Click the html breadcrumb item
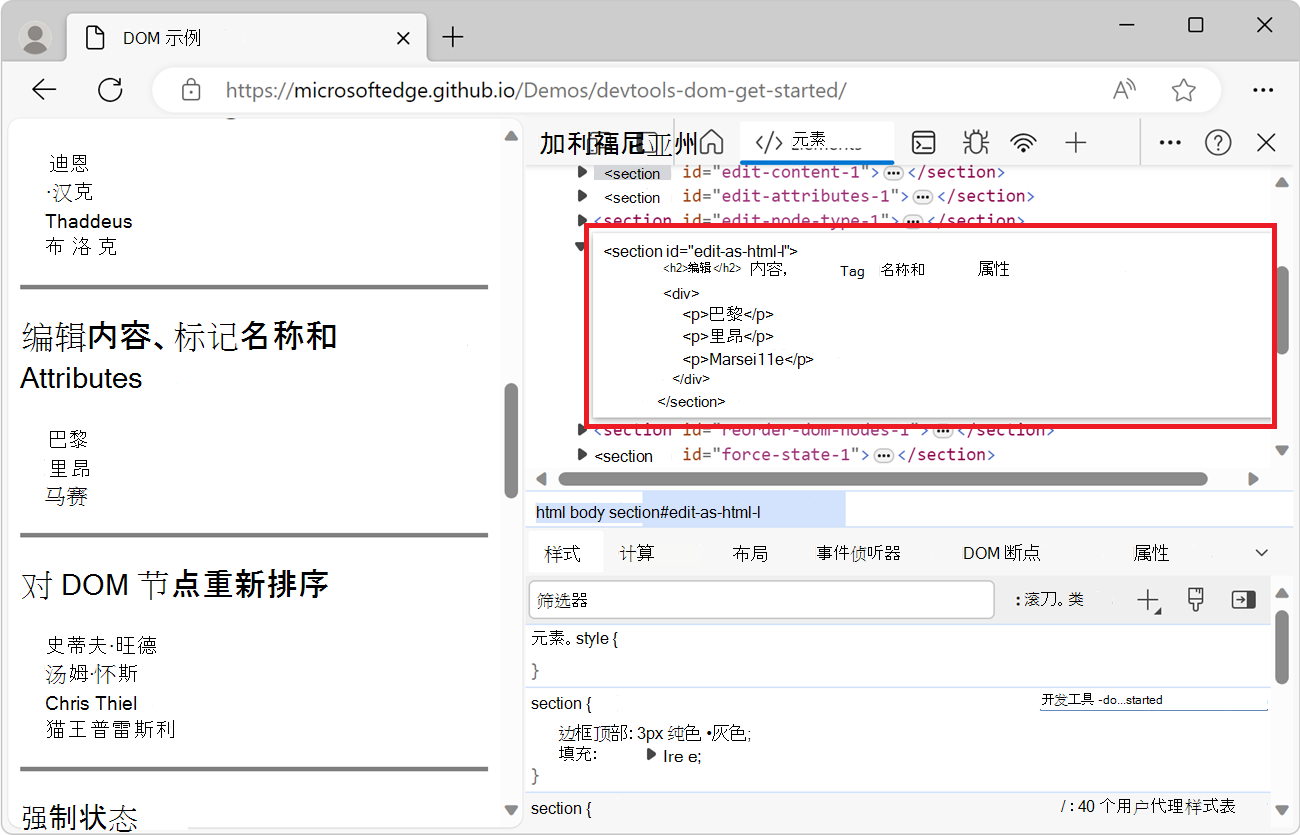The image size is (1300, 835). coord(550,512)
